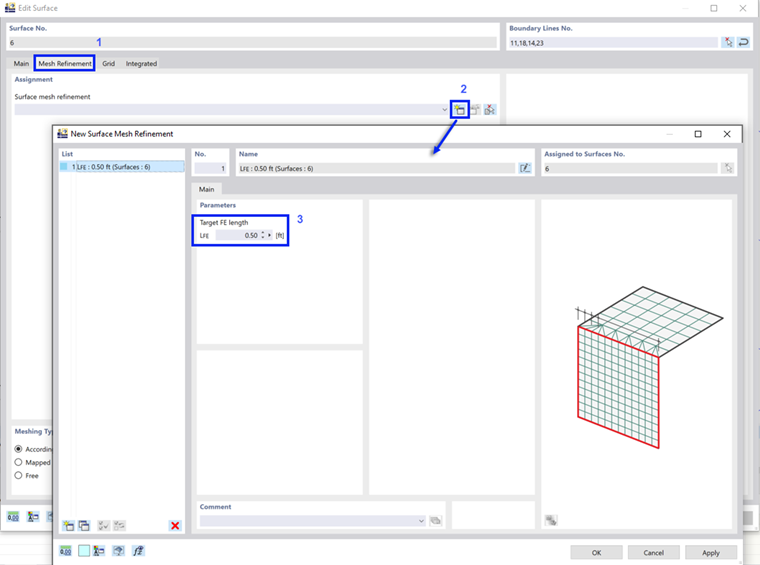Click the Apply button
Screen dimensions: 760x565
coord(711,552)
